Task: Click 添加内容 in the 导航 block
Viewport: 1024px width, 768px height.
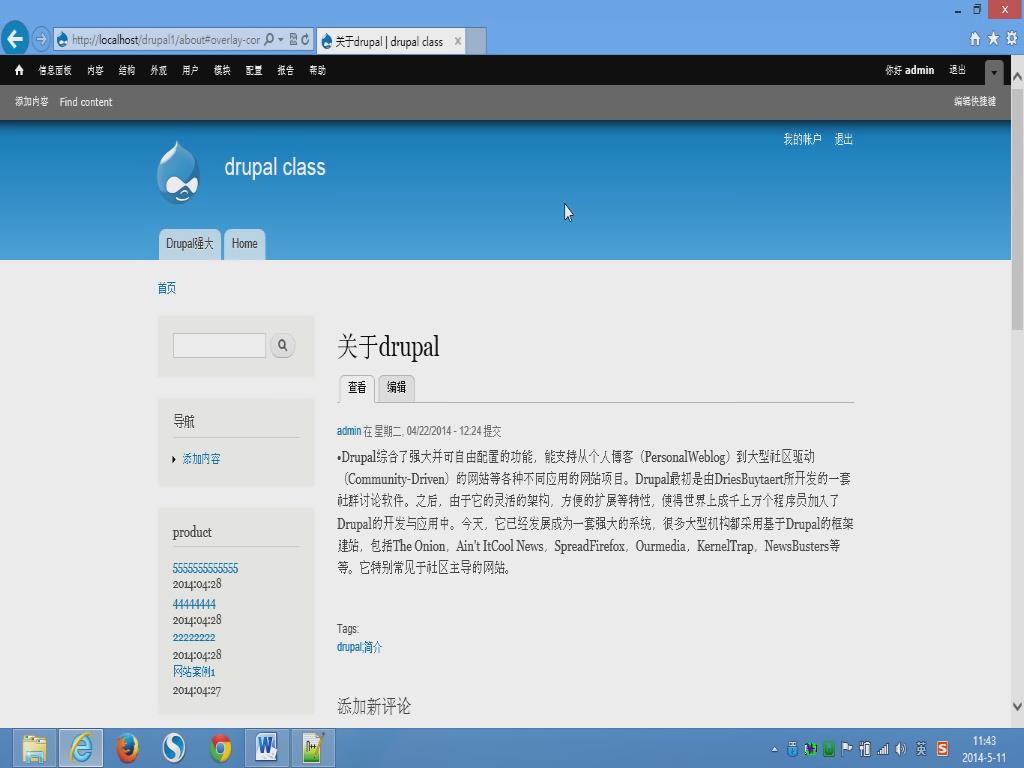Action: [x=201, y=459]
